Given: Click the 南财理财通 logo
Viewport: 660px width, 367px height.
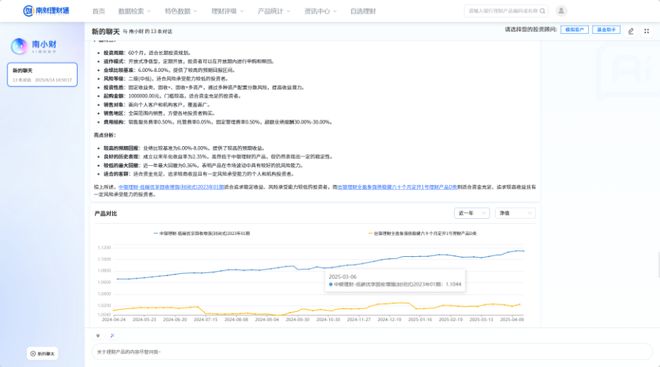Looking at the screenshot, I should 46,11.
